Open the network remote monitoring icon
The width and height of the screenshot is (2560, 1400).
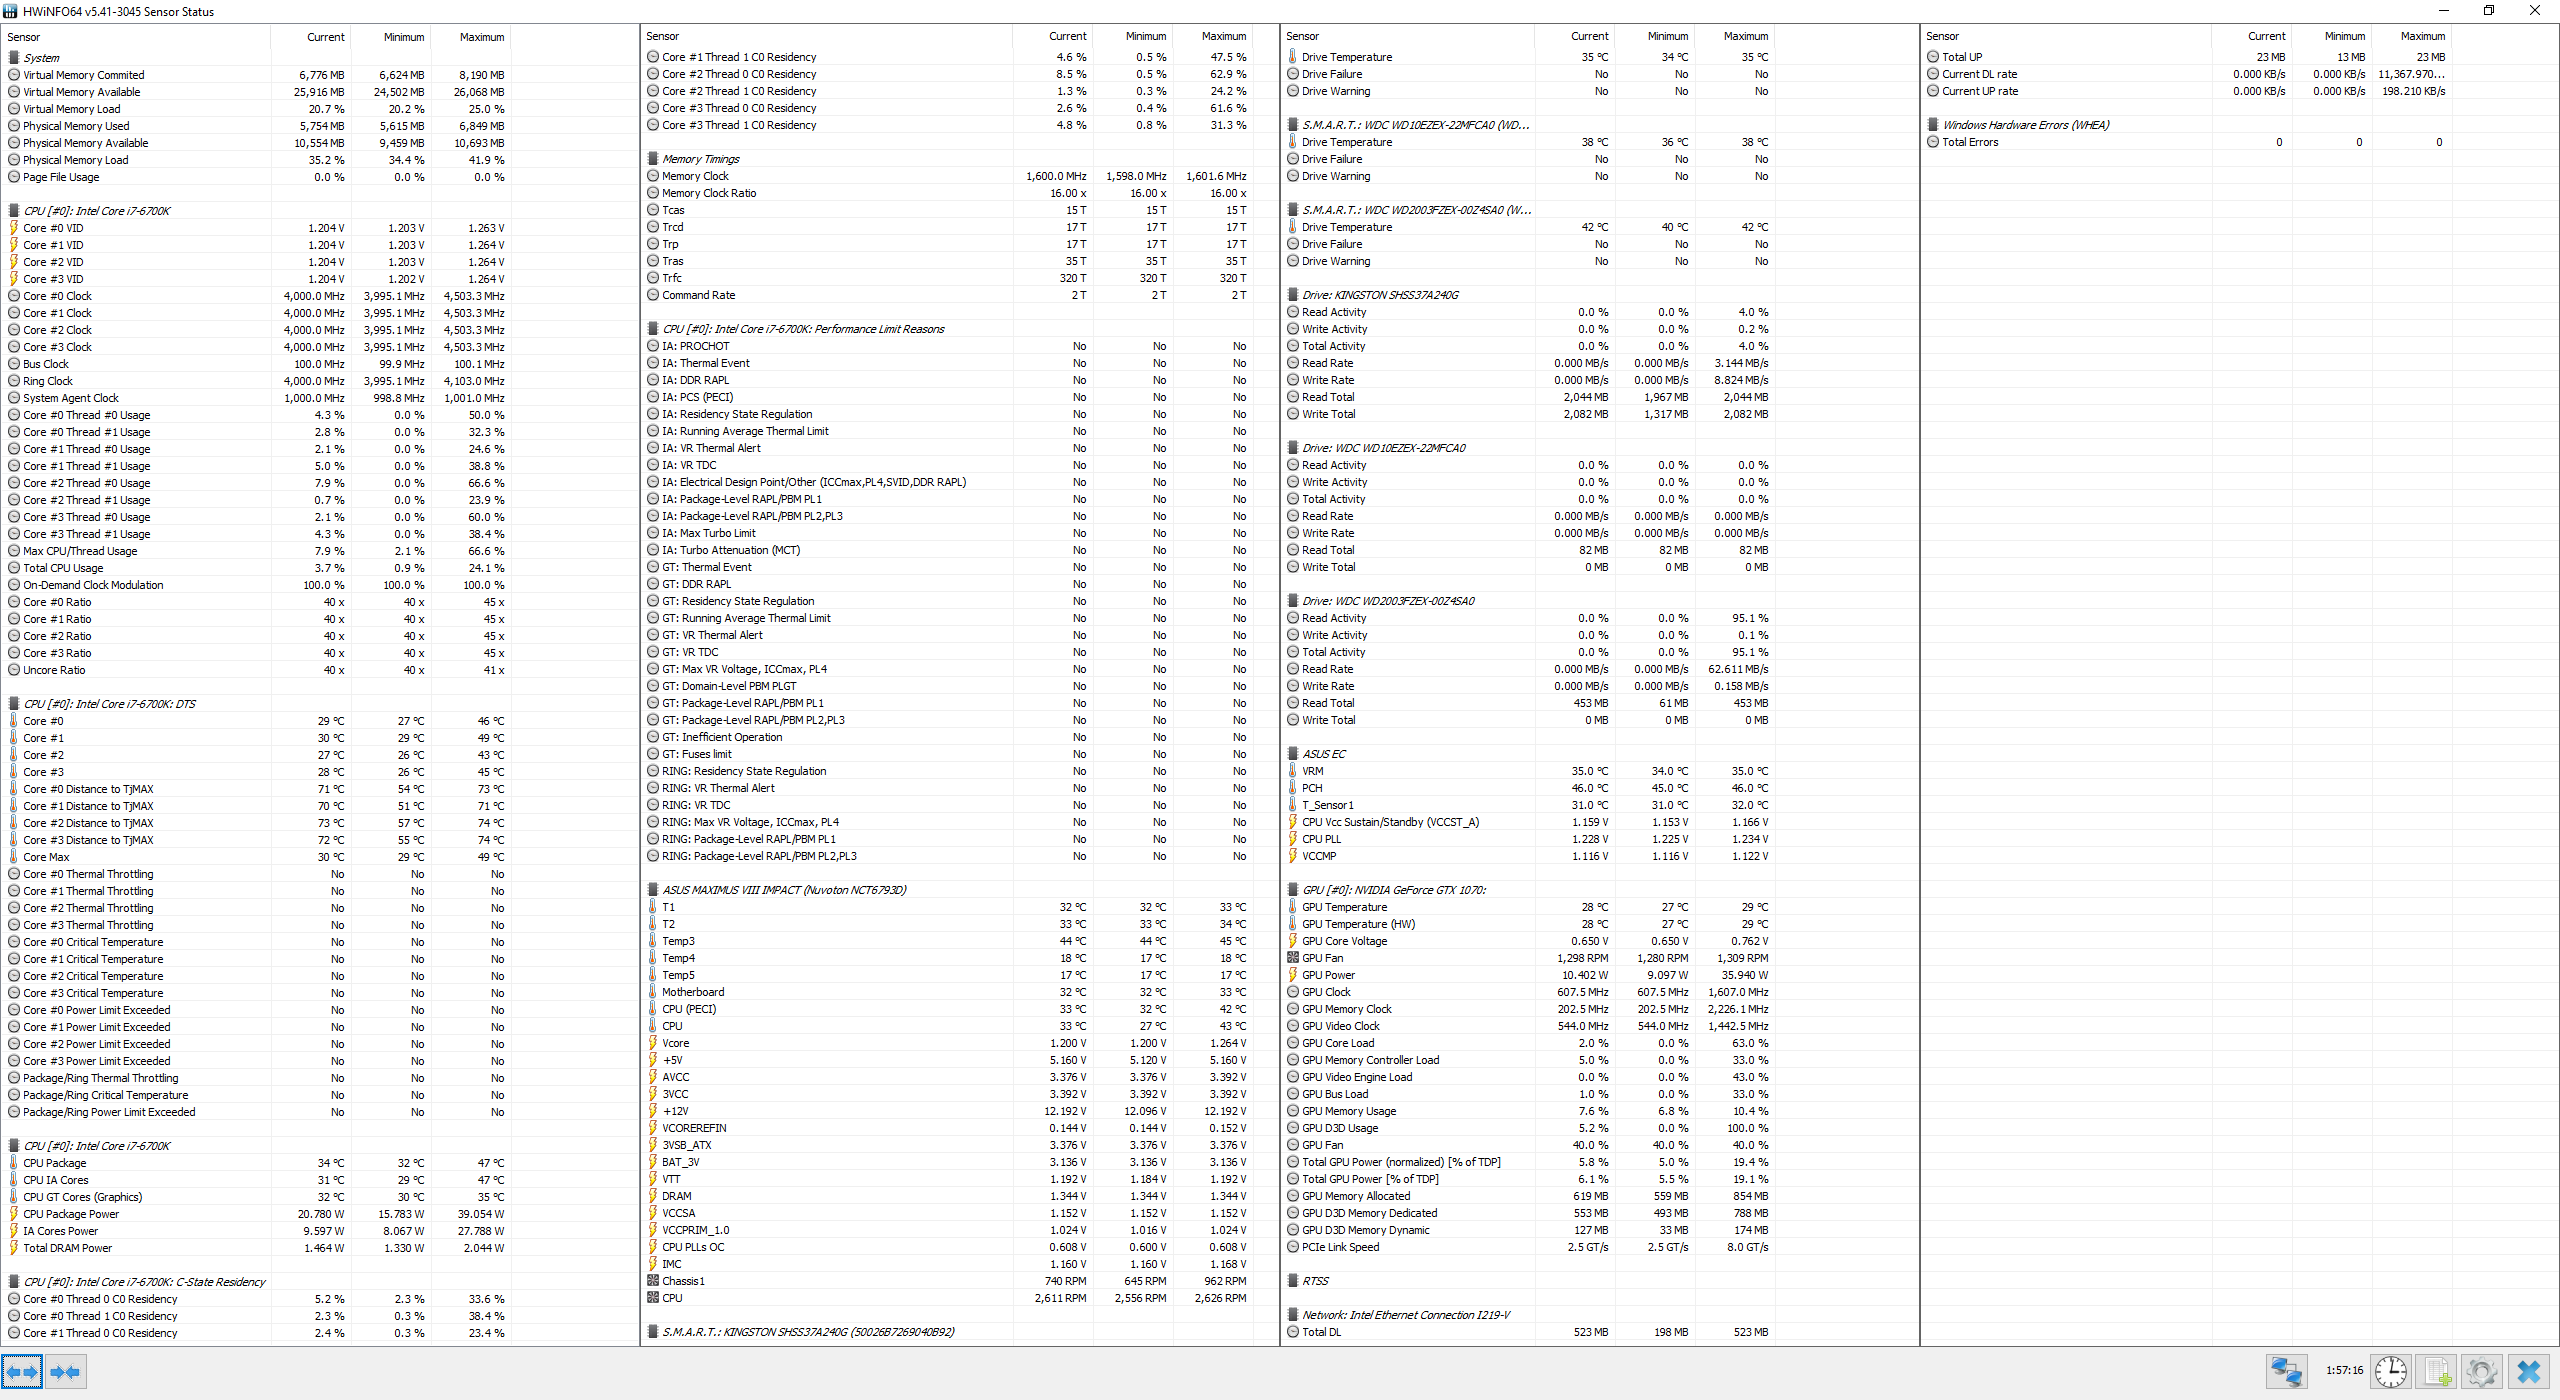(2285, 1371)
